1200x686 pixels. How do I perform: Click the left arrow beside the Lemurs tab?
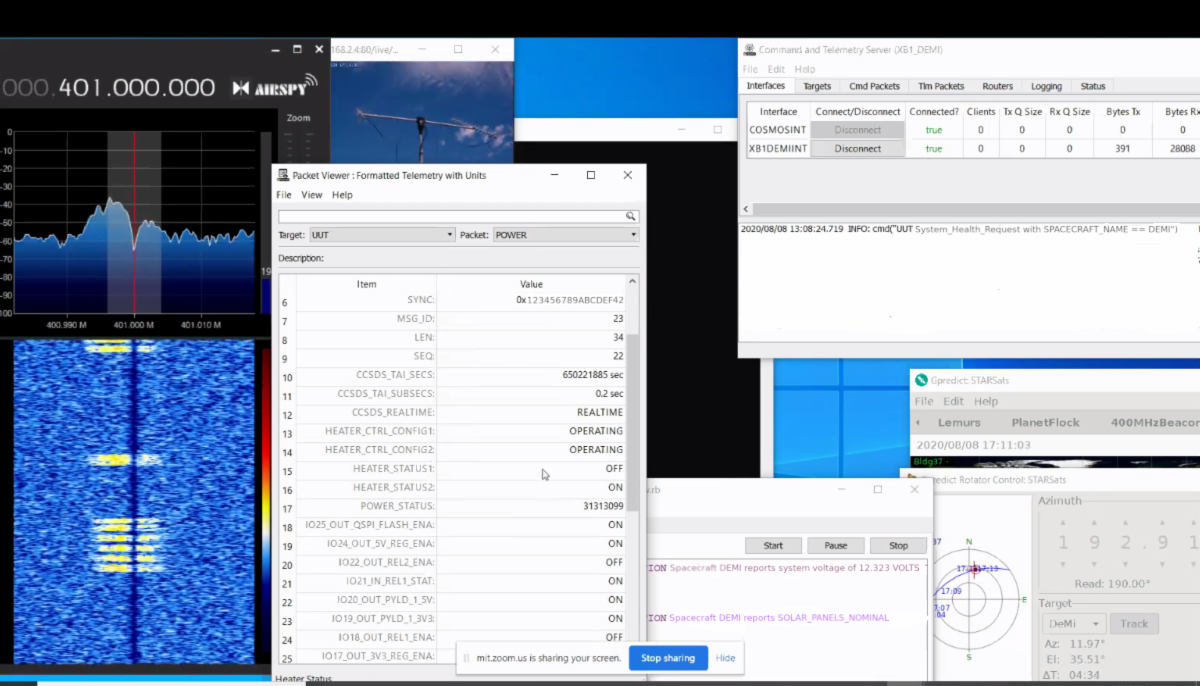tap(918, 423)
